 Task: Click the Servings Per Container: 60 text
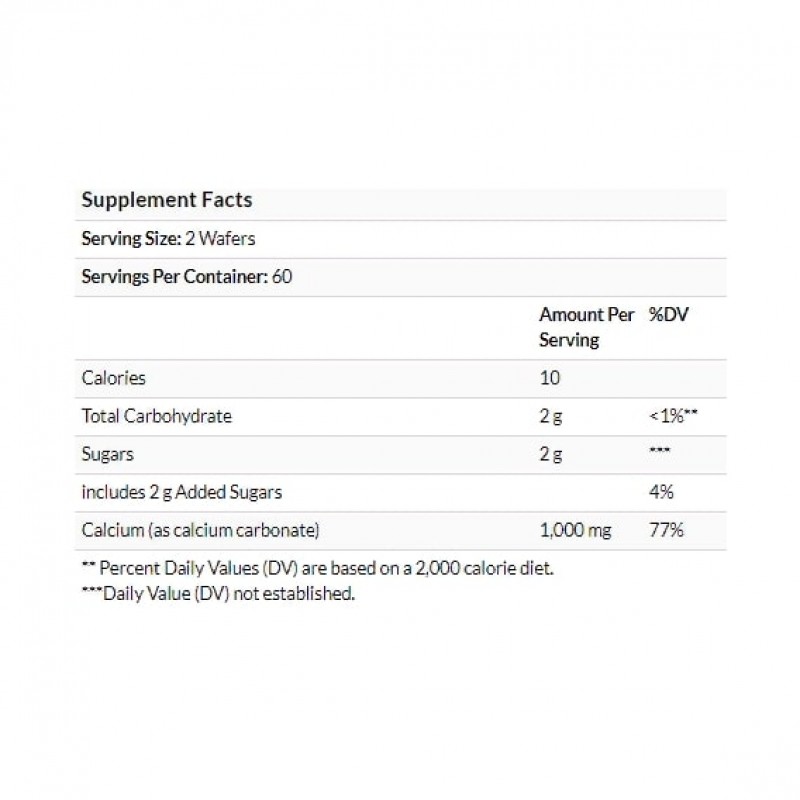coord(186,277)
